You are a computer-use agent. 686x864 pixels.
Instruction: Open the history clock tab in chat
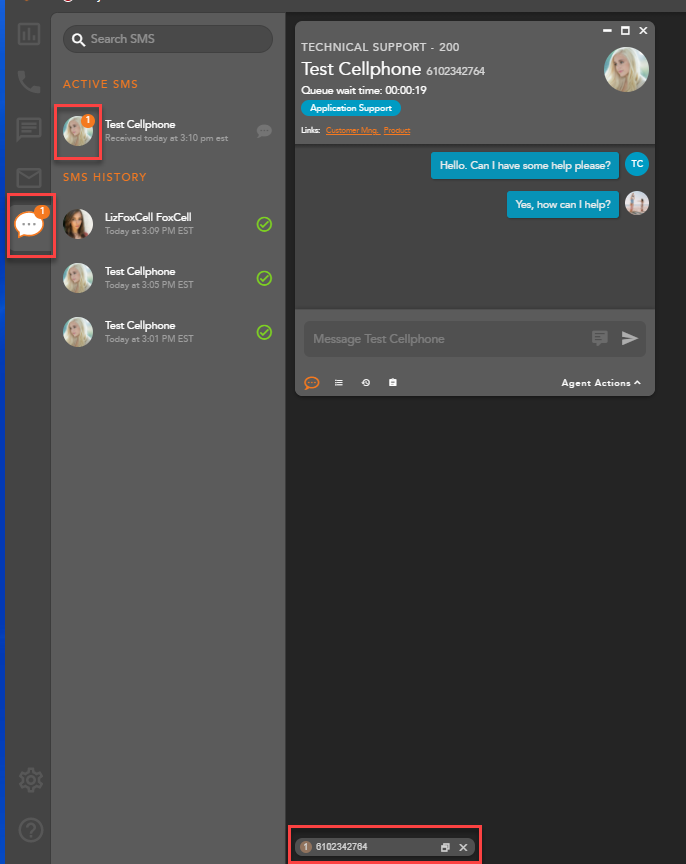click(x=366, y=383)
